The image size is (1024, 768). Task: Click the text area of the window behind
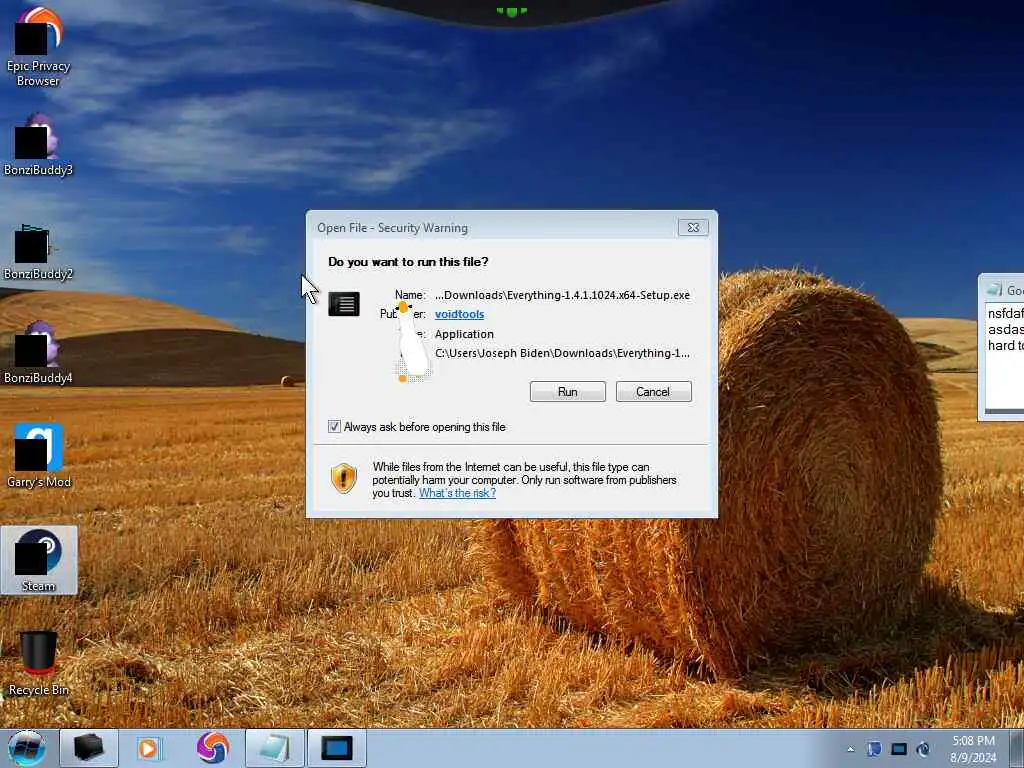coord(1004,356)
